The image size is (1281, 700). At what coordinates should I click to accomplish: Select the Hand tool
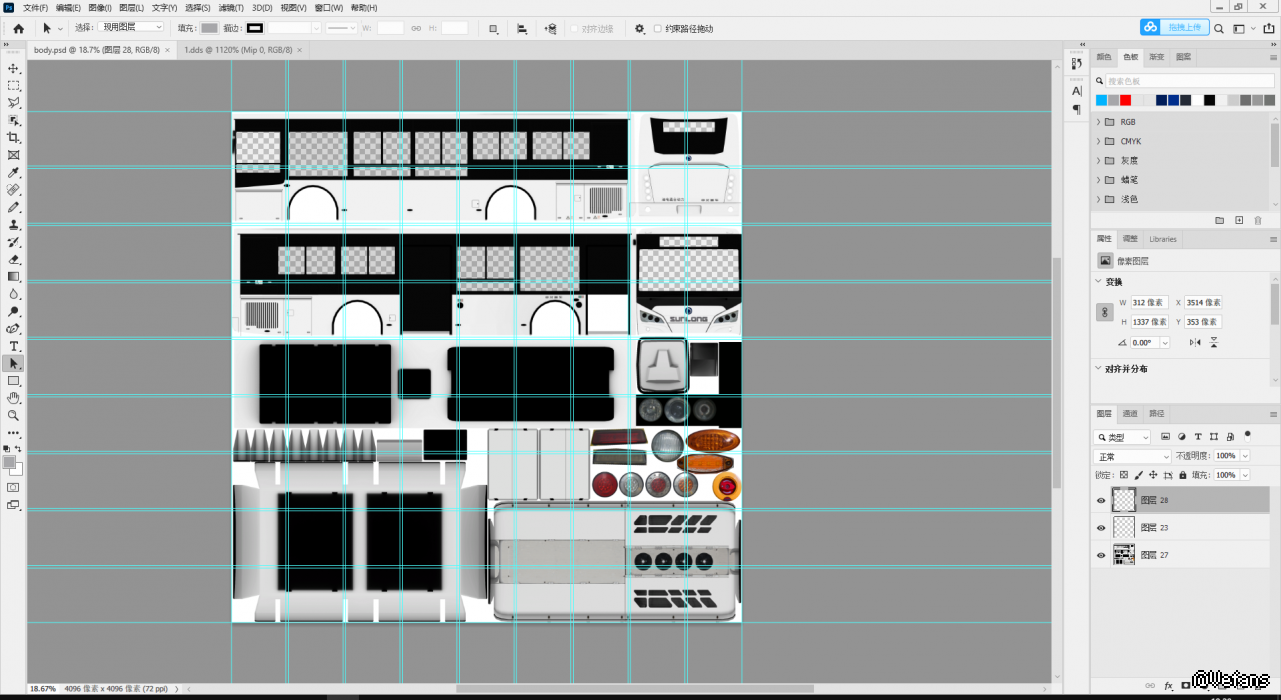[x=14, y=398]
